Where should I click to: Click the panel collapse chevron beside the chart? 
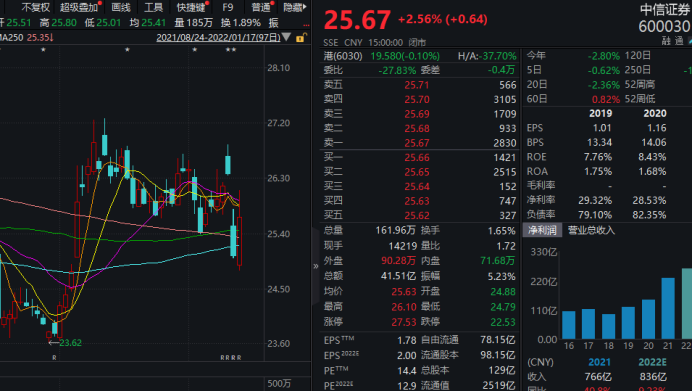(316, 266)
